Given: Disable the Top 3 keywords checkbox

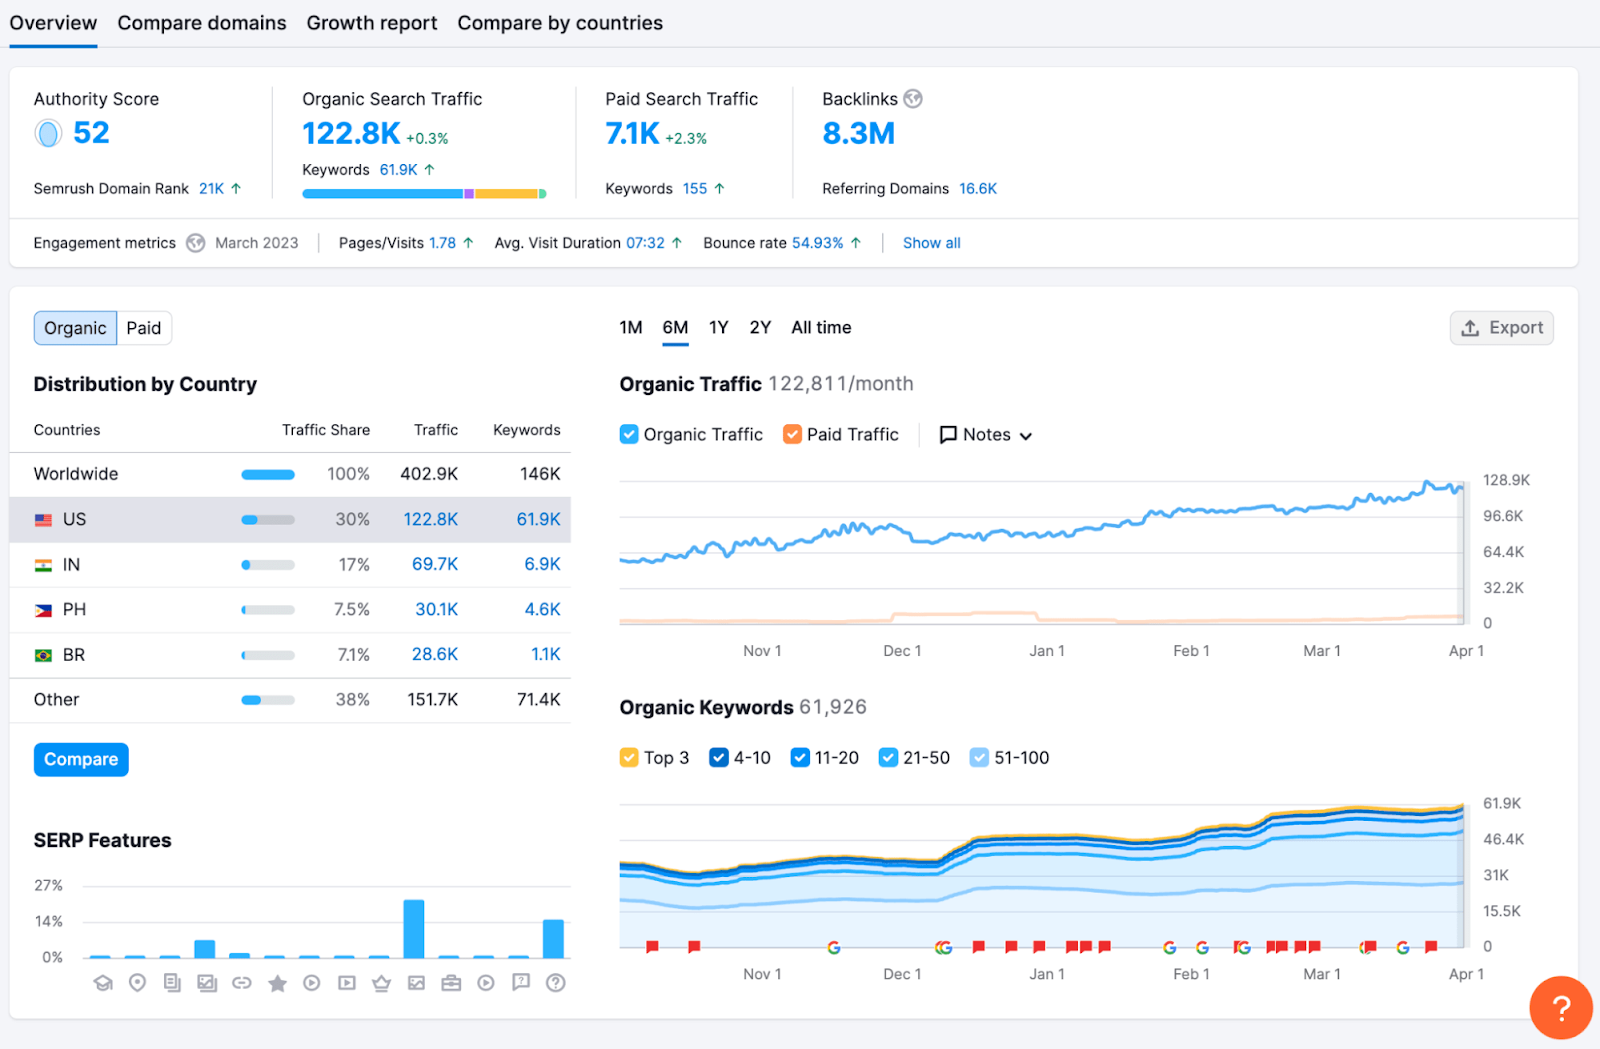Looking at the screenshot, I should (x=629, y=758).
